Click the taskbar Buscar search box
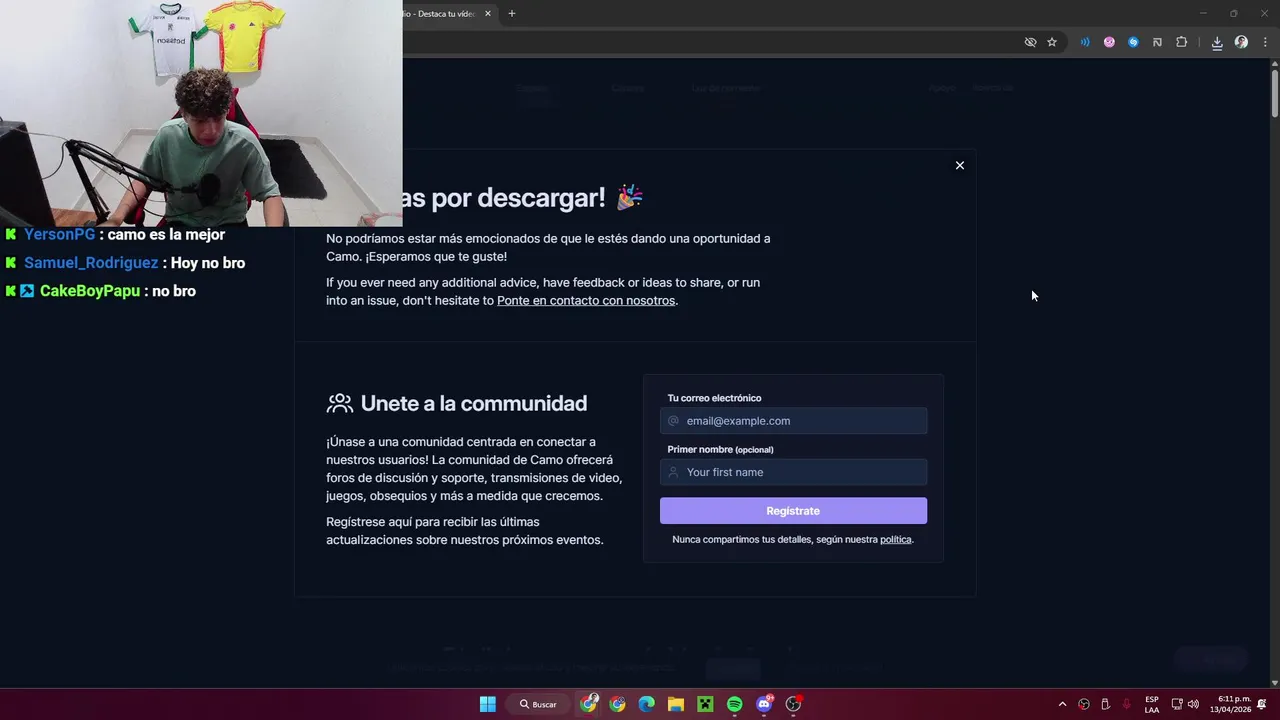 point(538,704)
